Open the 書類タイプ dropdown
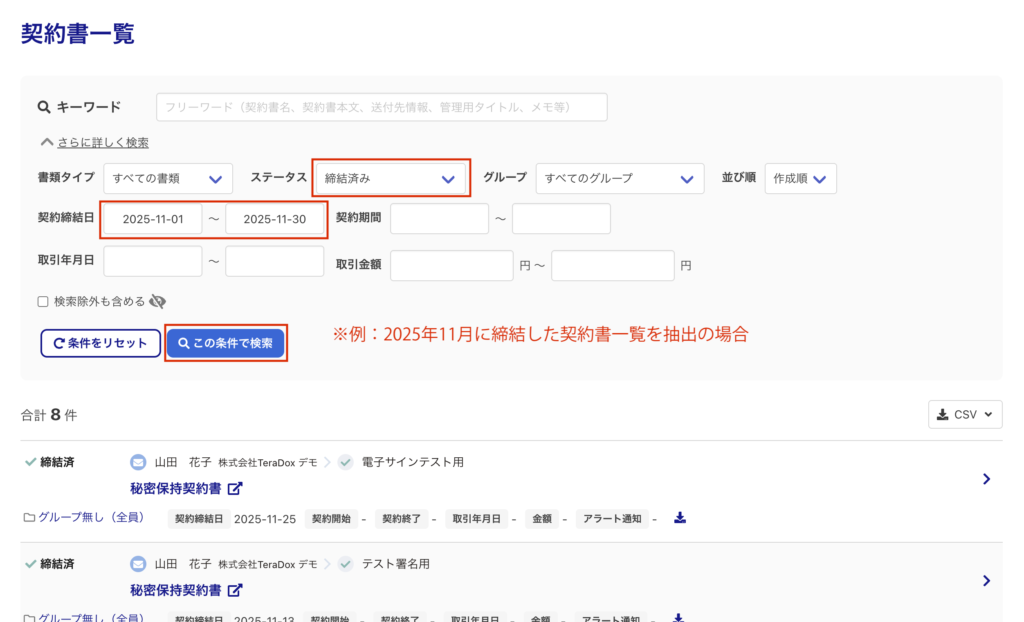The image size is (1024, 622). pyautogui.click(x=168, y=178)
